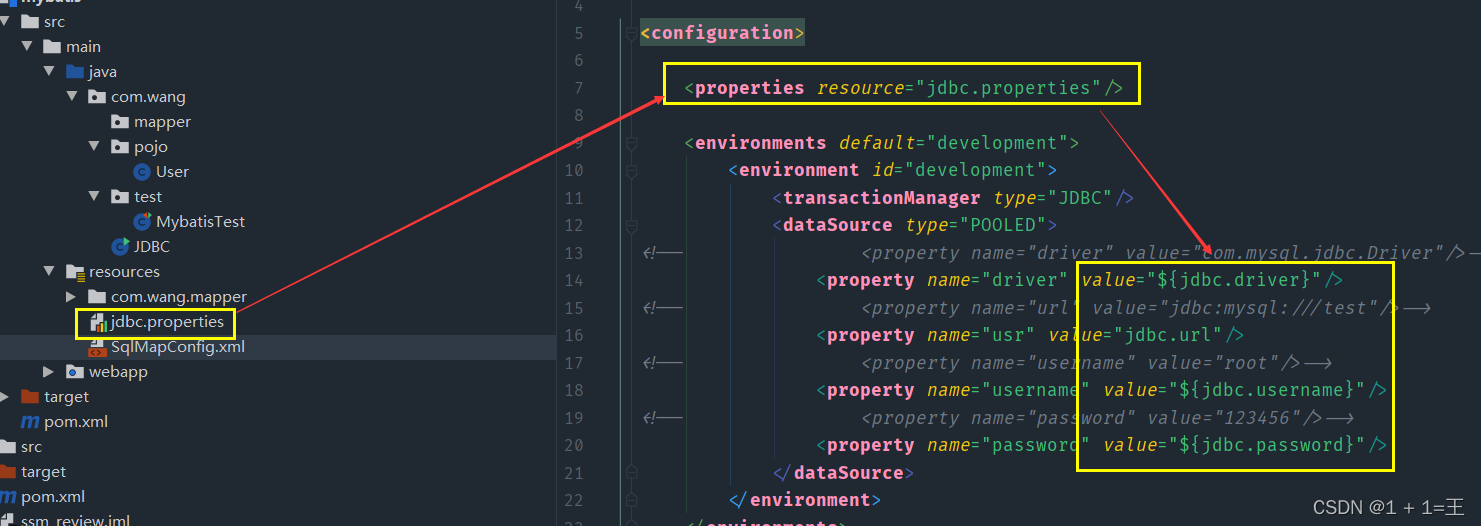Collapse the pojo package arrow
This screenshot has height=526, width=1481.
point(94,147)
